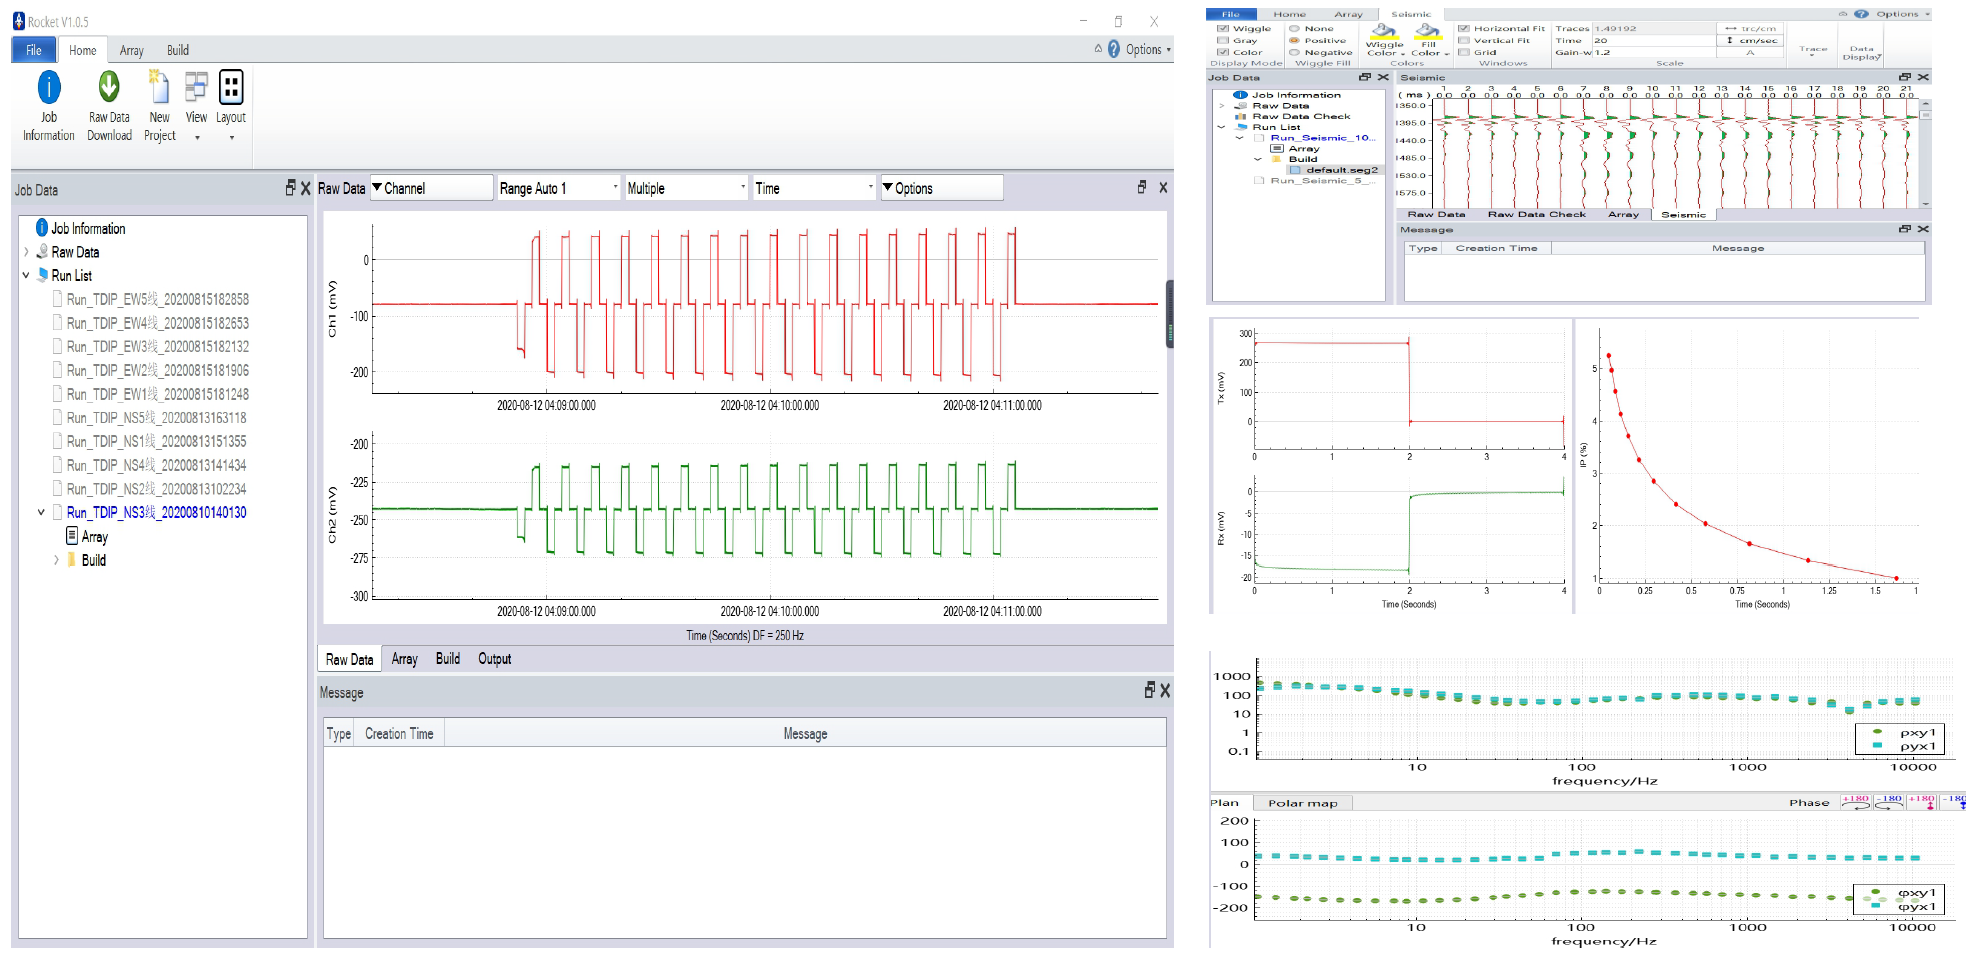Toggle the Vertical Fit checkbox
The width and height of the screenshot is (1975, 955).
[x=1464, y=41]
